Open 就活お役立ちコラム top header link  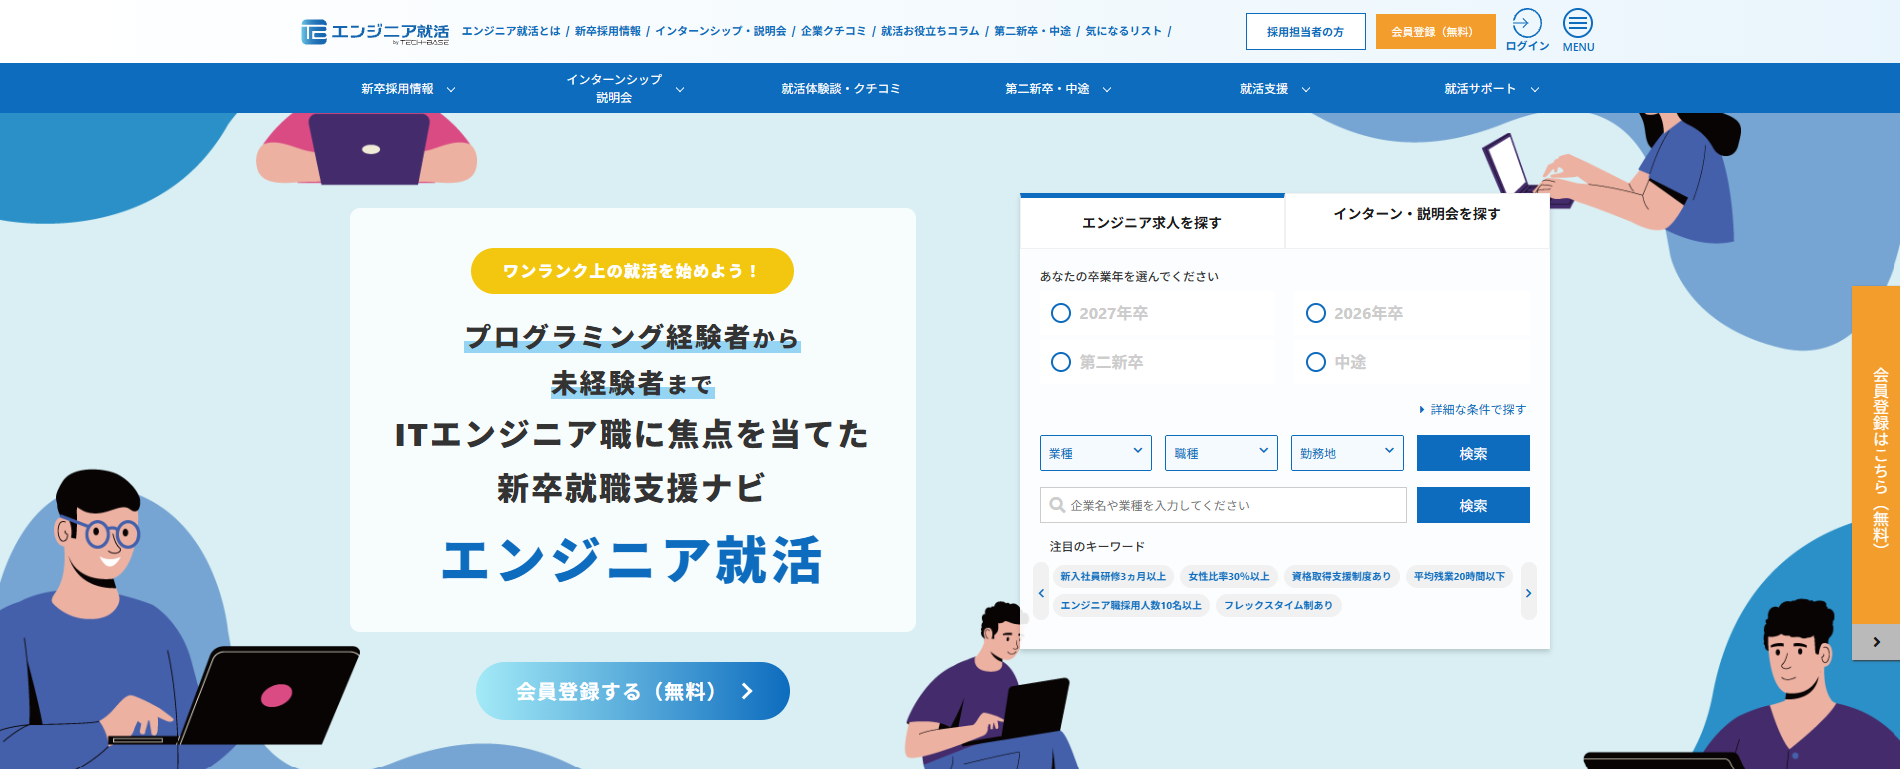(930, 31)
